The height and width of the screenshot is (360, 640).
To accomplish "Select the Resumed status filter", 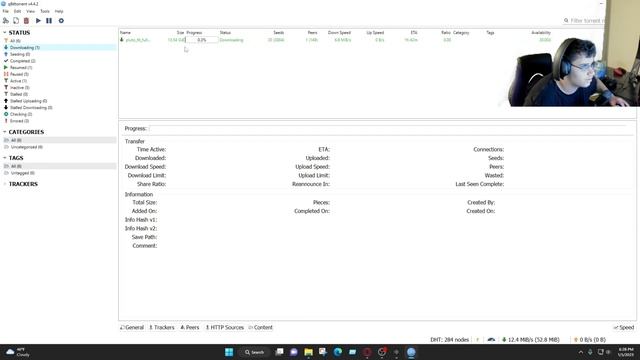I will 21,67.
